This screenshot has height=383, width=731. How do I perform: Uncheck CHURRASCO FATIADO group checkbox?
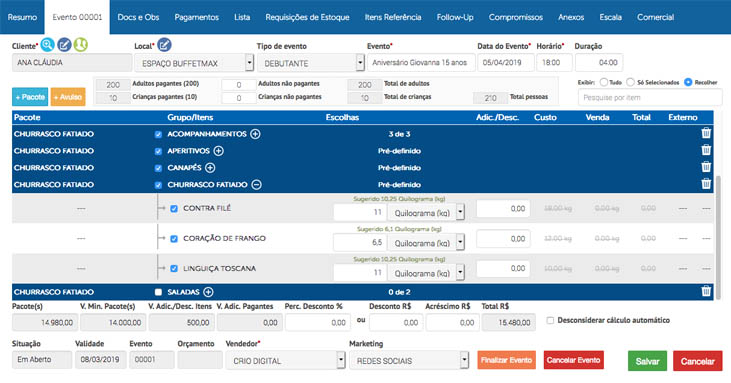click(158, 185)
